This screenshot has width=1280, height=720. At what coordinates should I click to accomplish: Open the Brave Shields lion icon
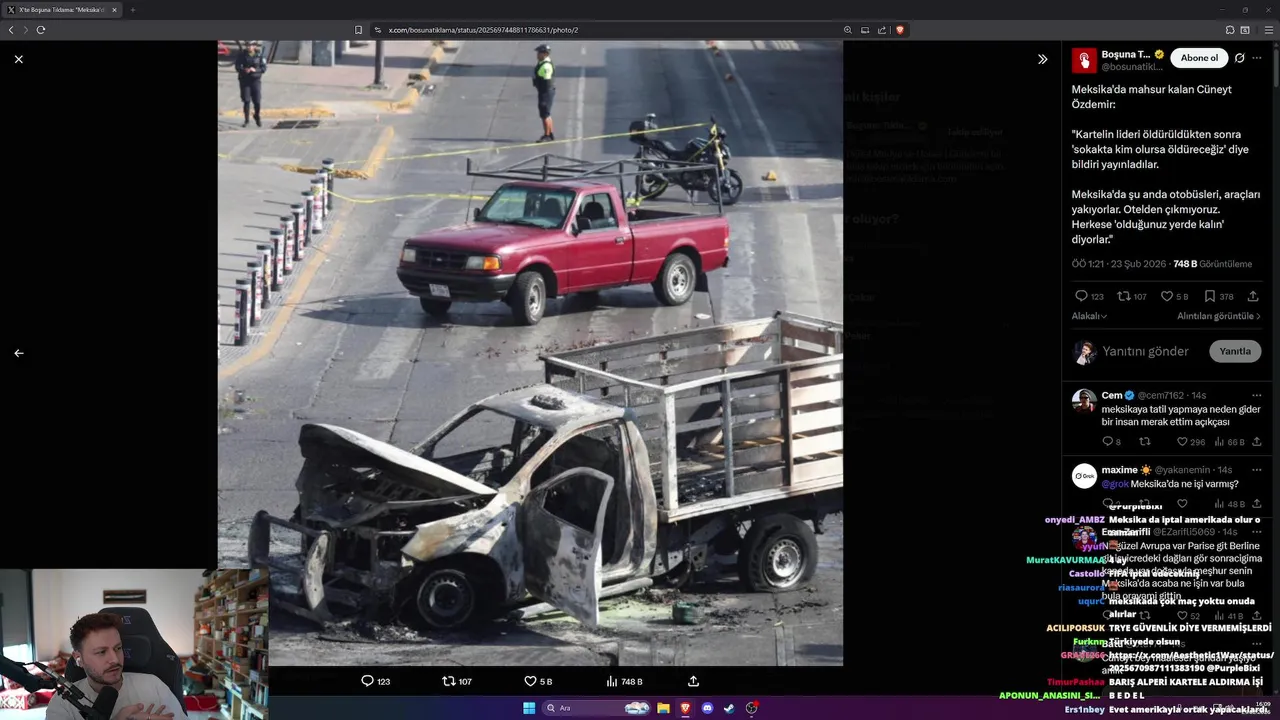click(x=900, y=30)
